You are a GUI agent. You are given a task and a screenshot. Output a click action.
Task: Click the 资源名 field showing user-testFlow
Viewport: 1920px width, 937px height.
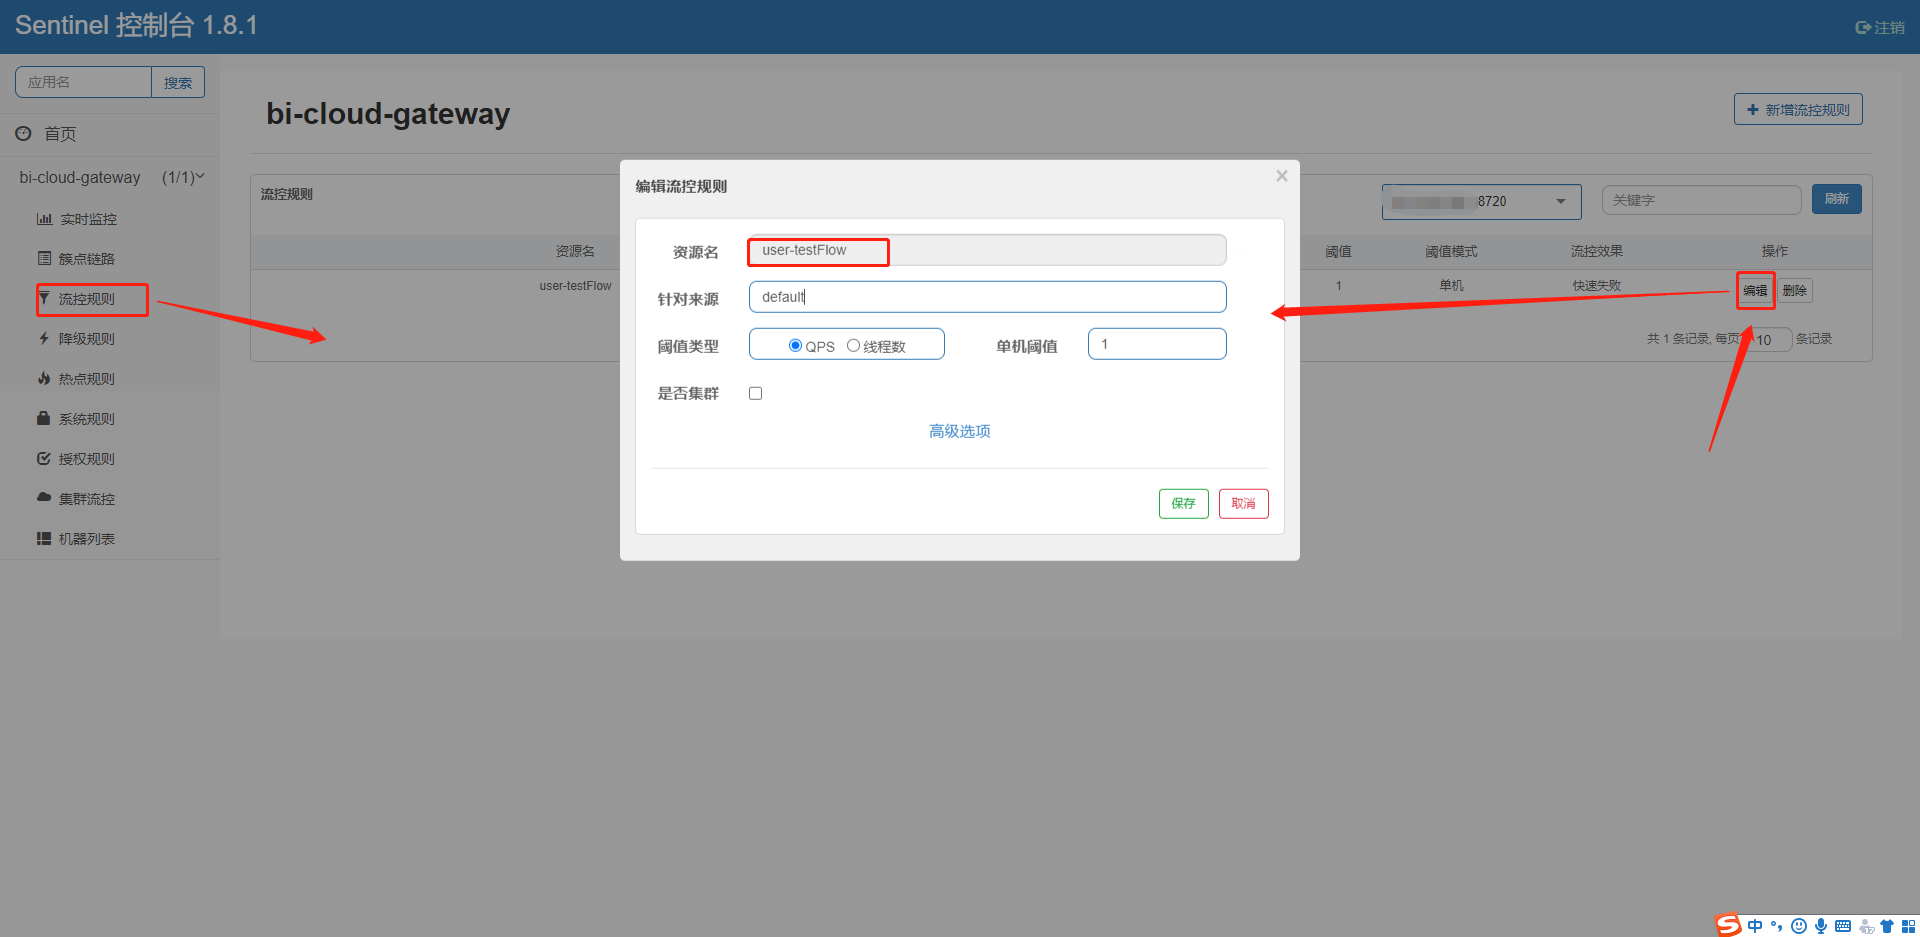[x=988, y=250]
